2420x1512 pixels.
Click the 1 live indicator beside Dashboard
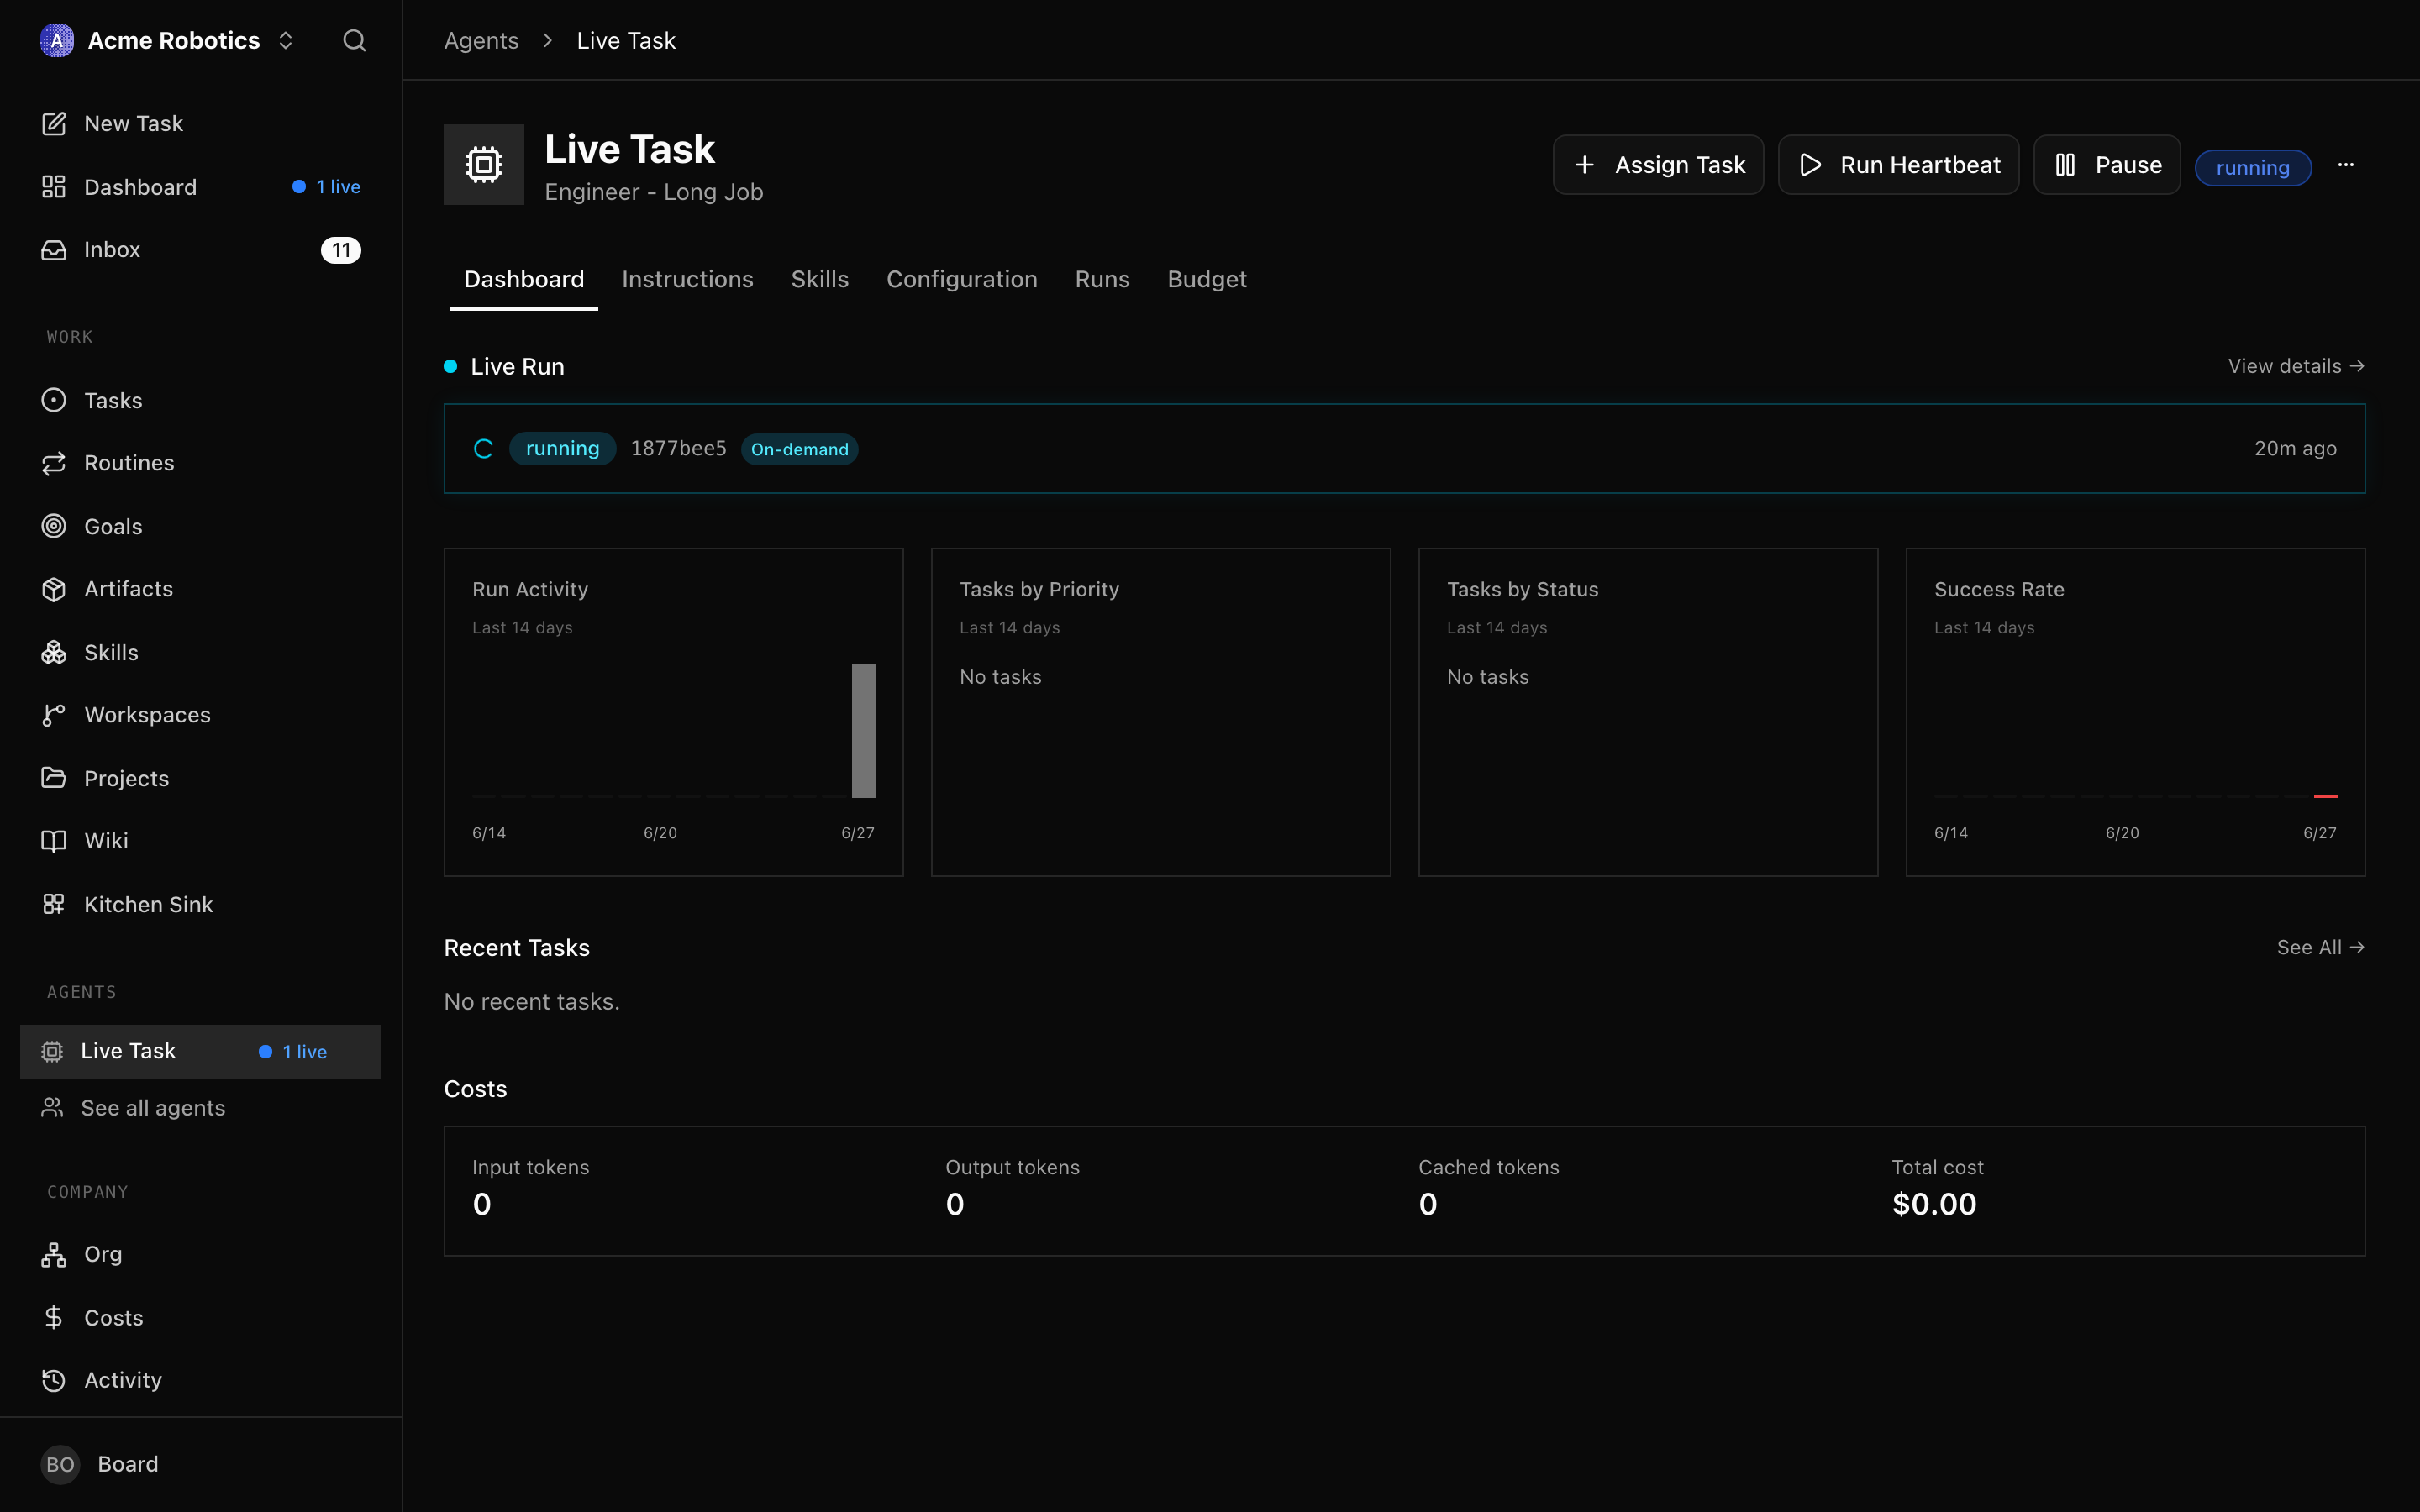coord(326,187)
